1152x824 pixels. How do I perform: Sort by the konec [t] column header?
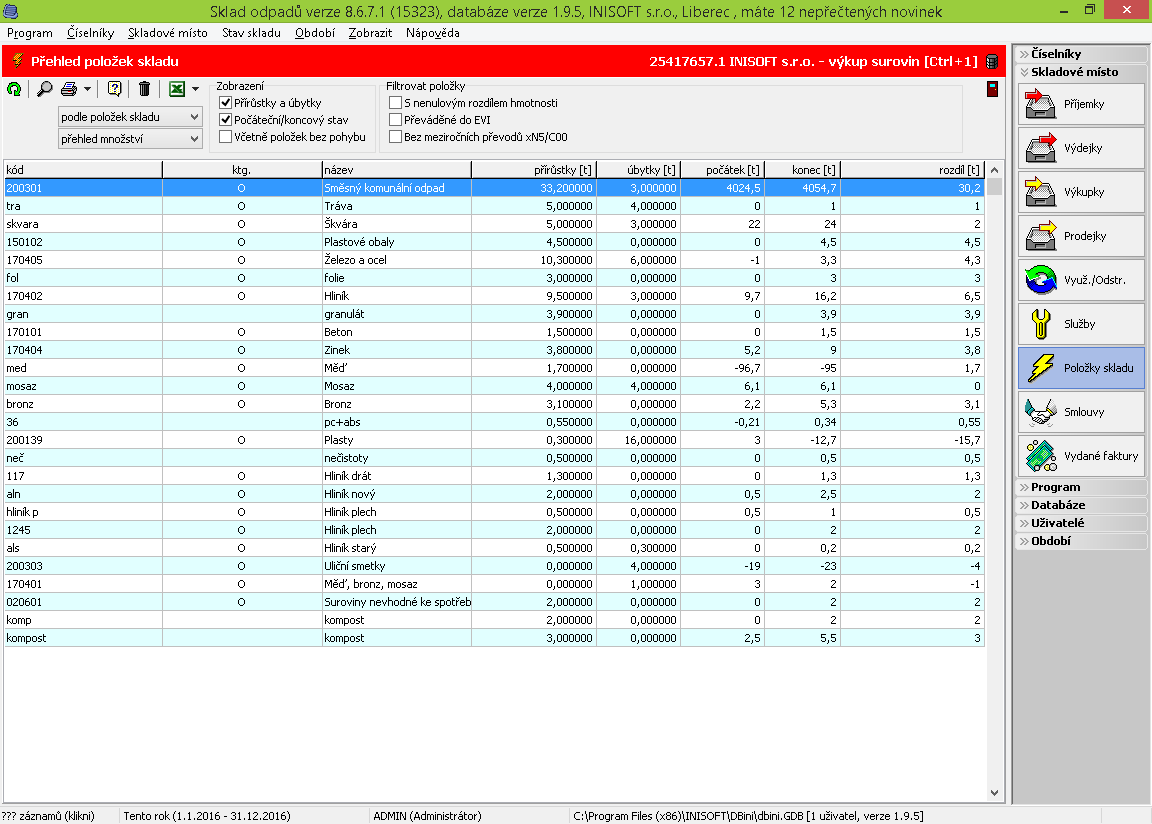802,170
